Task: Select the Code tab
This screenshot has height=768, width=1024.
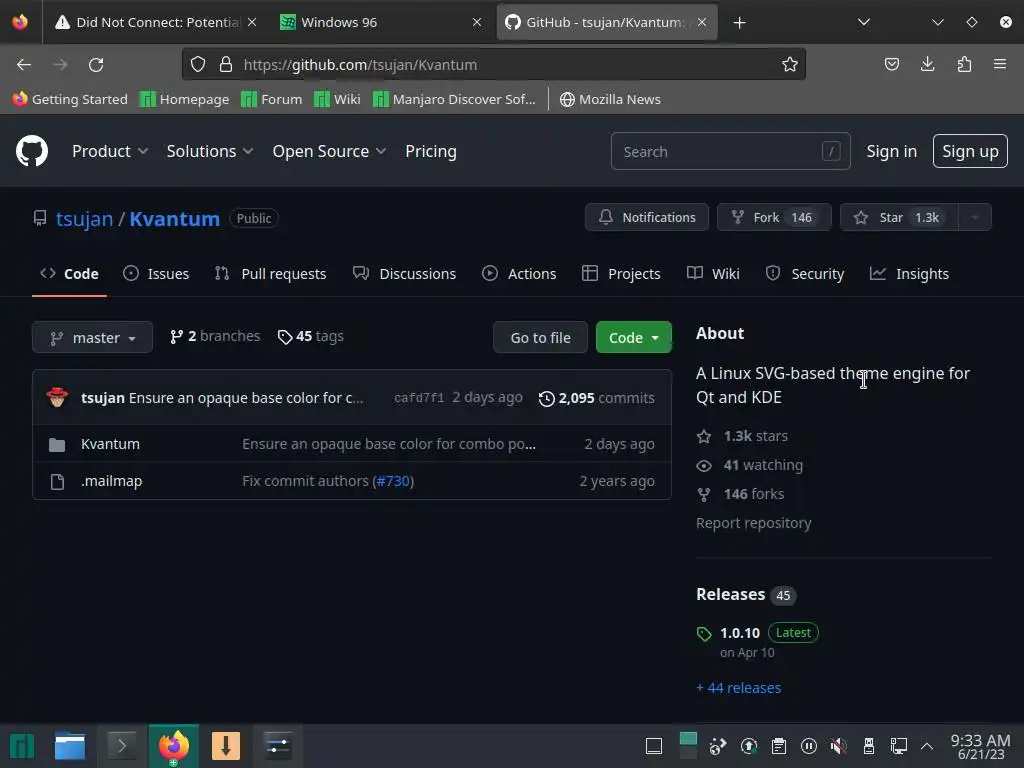Action: (x=69, y=274)
